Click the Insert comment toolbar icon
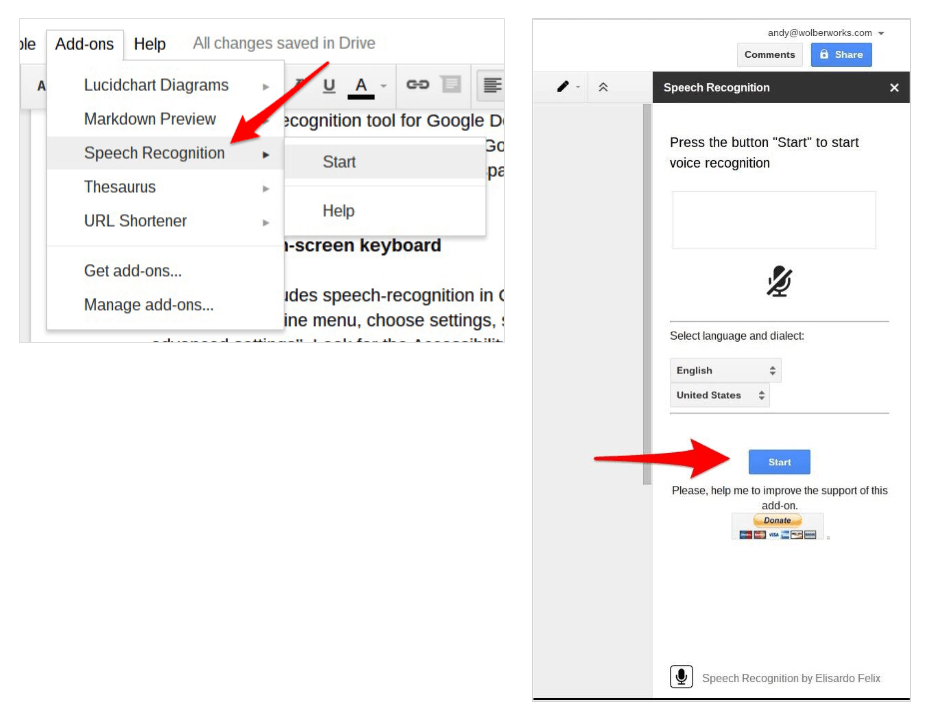The height and width of the screenshot is (721, 930). click(x=452, y=85)
